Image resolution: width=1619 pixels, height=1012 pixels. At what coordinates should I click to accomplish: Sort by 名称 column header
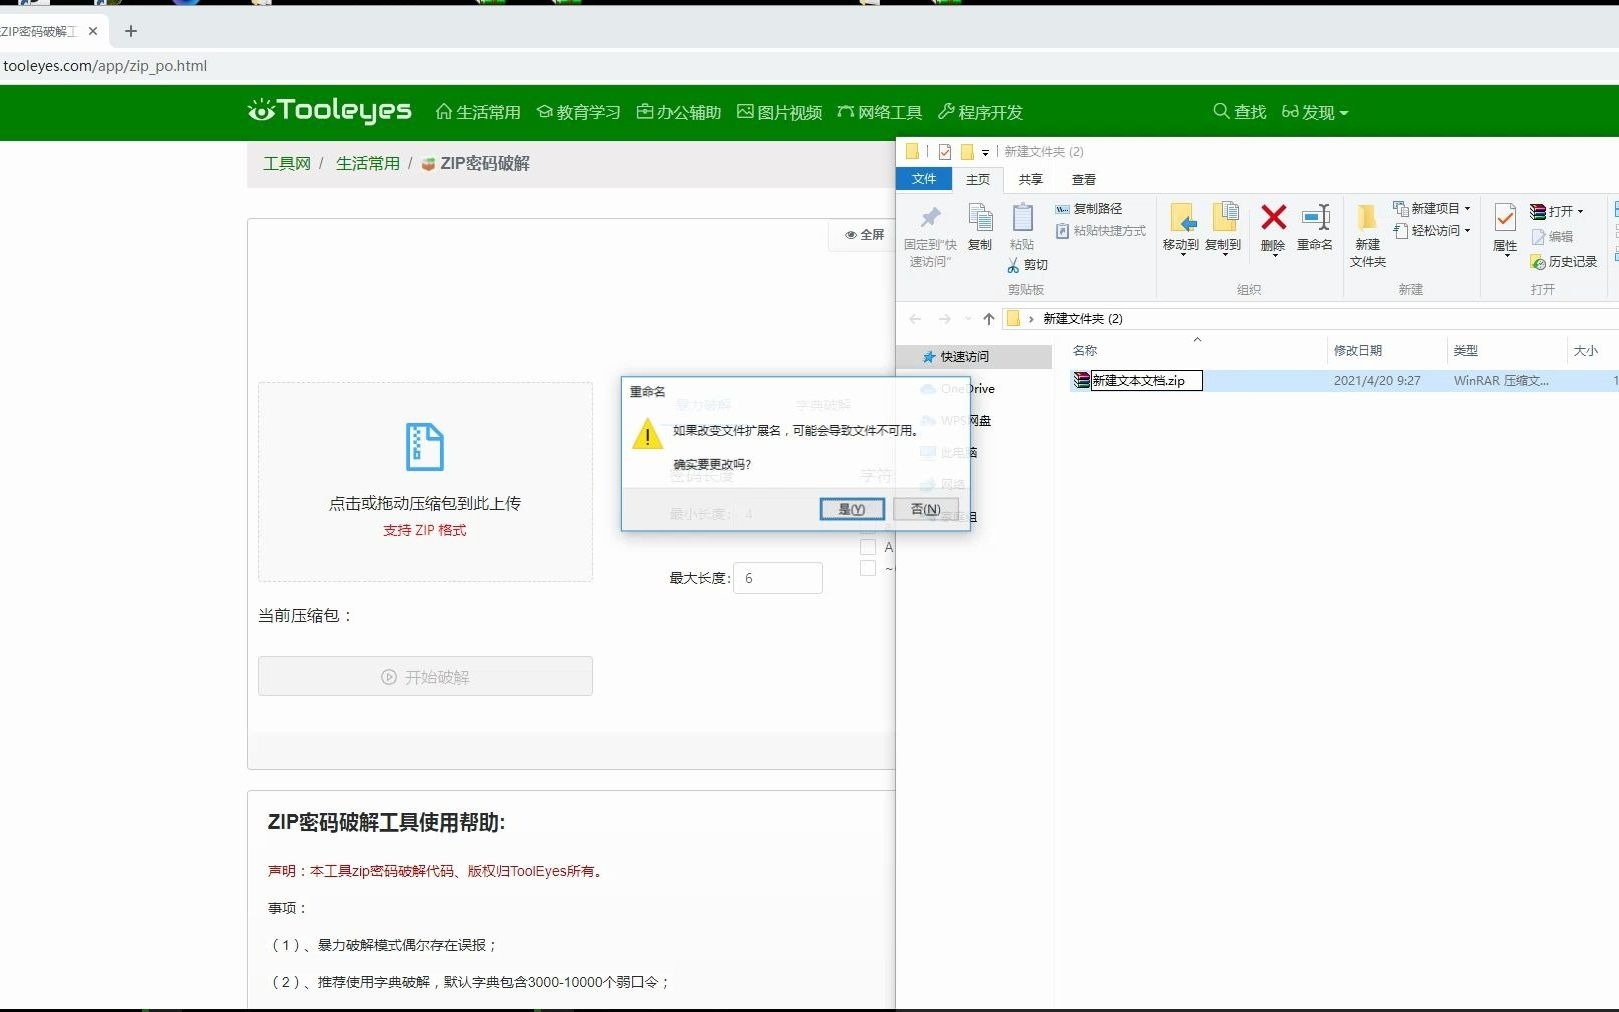(1085, 350)
